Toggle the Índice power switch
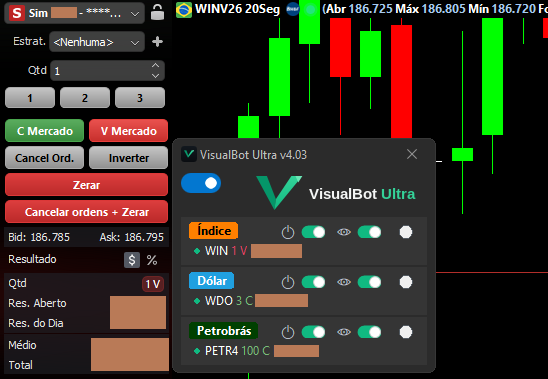Viewport: 548px width, 379px height. [313, 232]
